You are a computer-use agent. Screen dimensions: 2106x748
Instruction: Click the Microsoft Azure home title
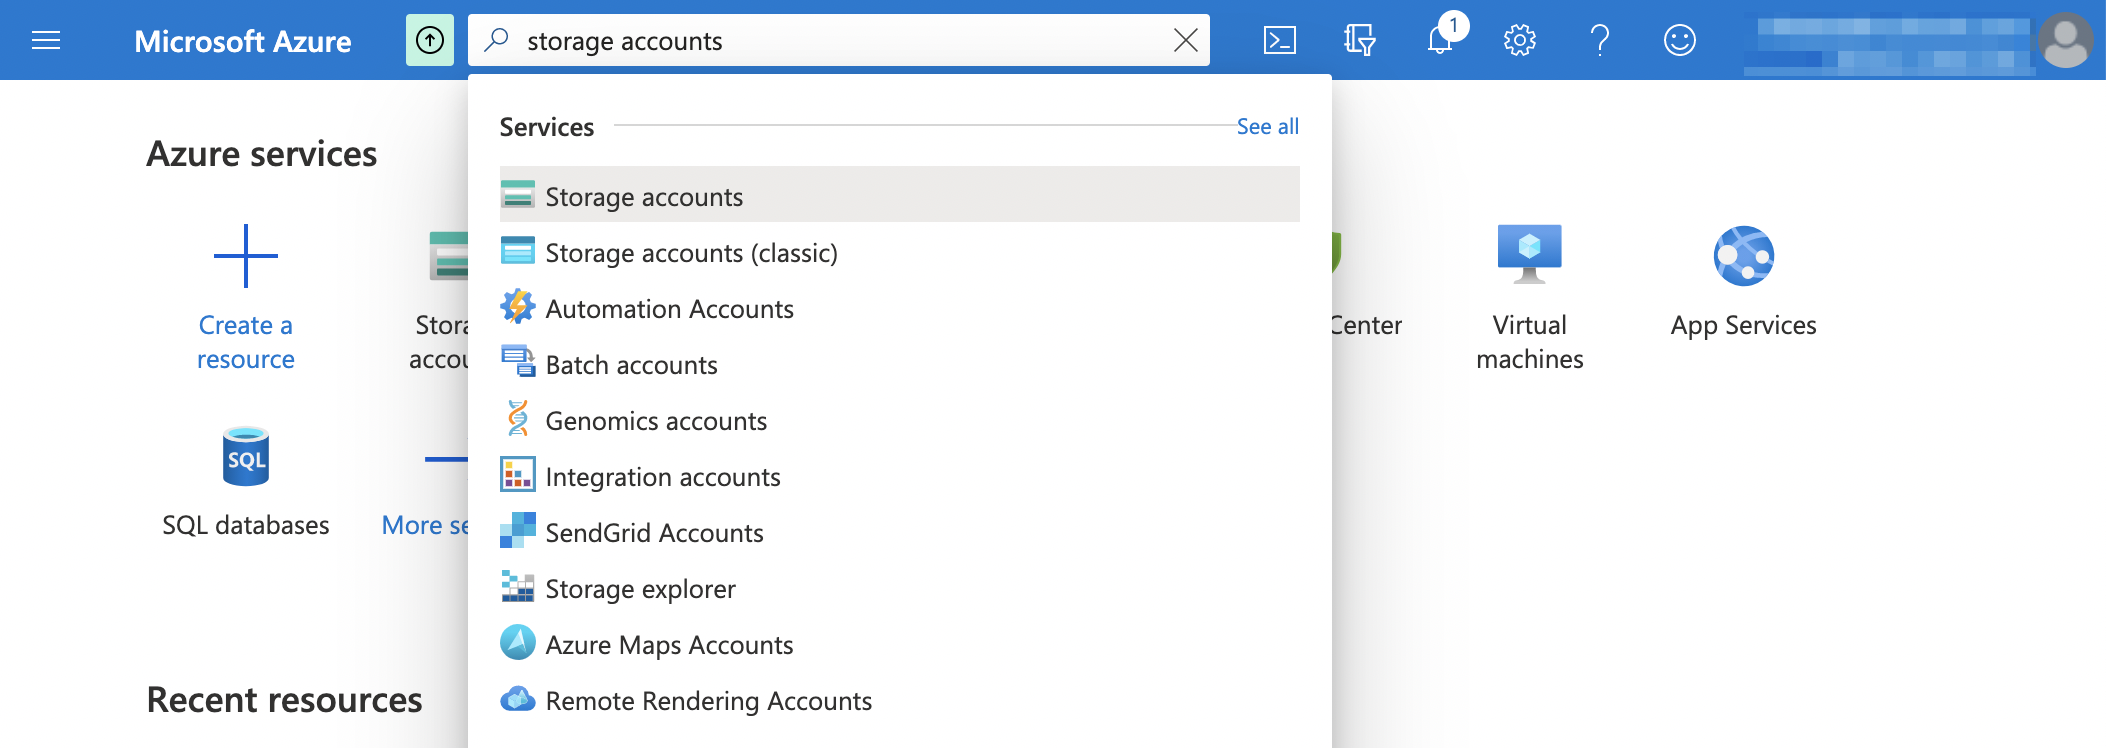tap(243, 41)
